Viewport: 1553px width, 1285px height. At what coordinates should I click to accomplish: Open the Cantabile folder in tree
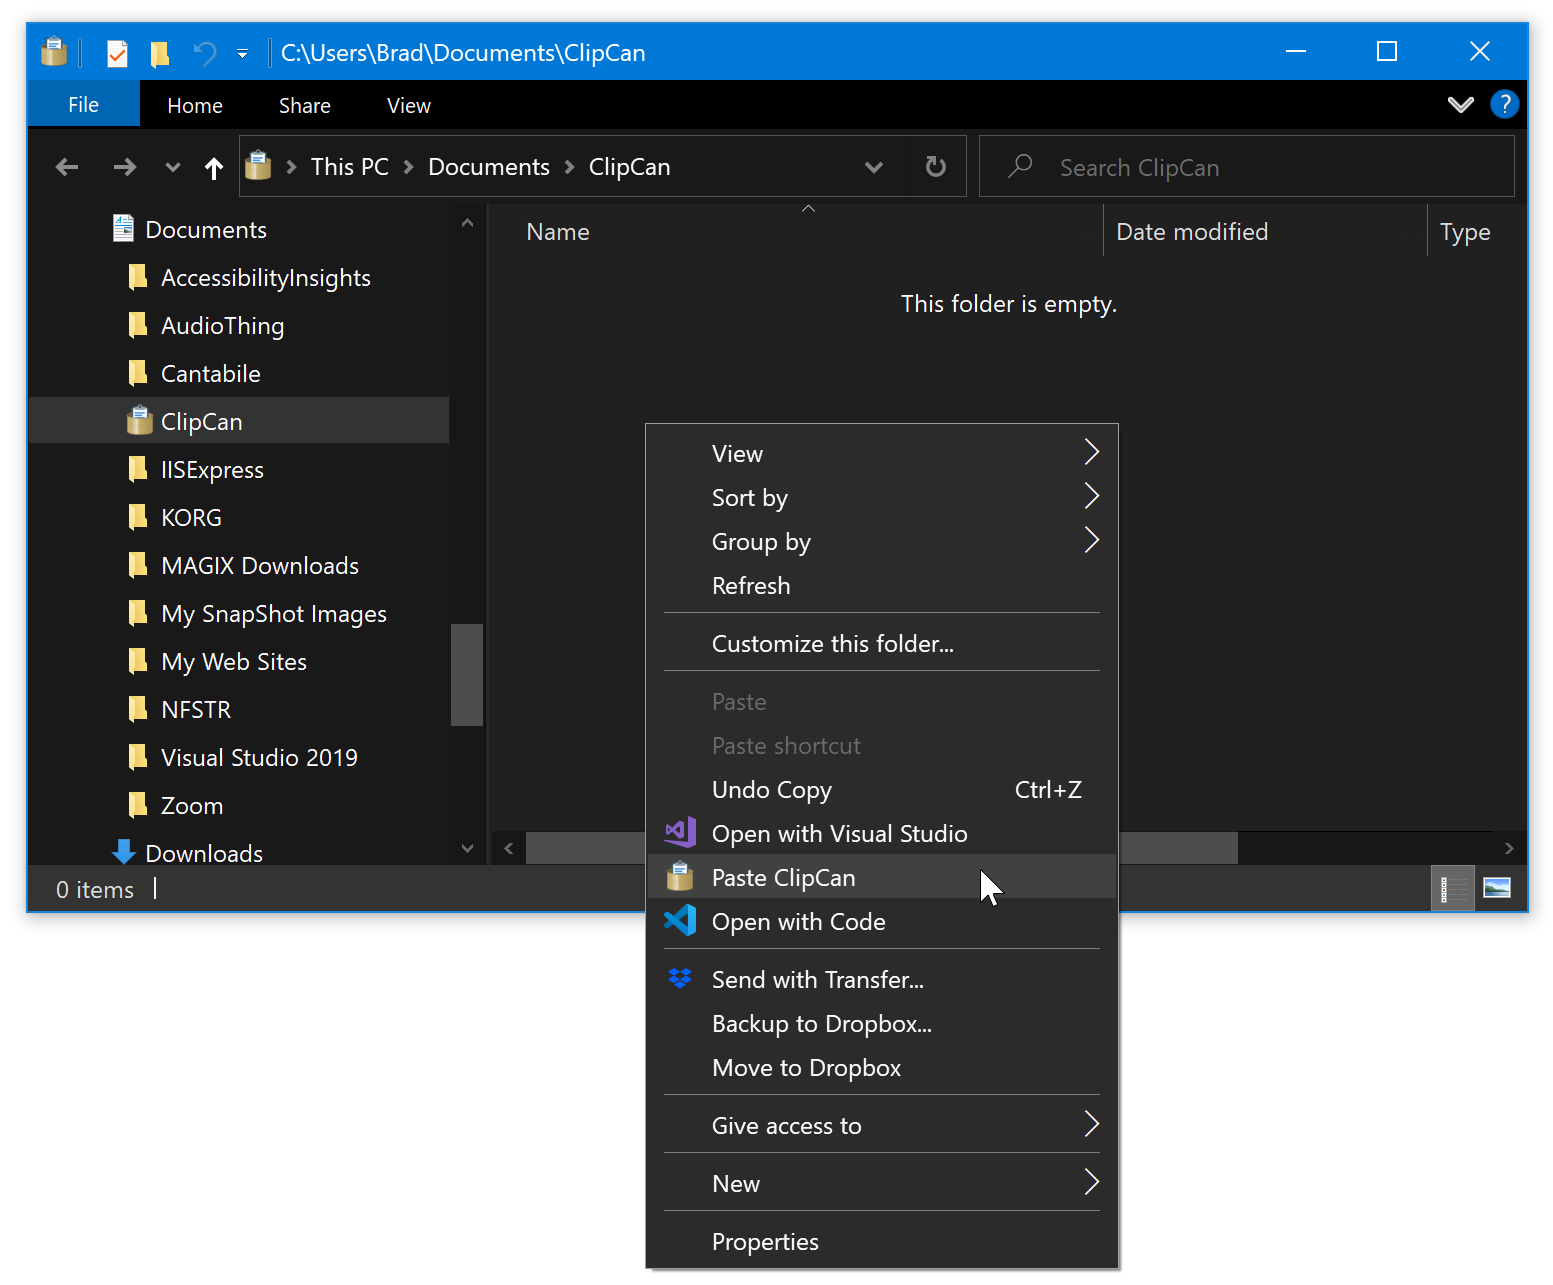(210, 374)
